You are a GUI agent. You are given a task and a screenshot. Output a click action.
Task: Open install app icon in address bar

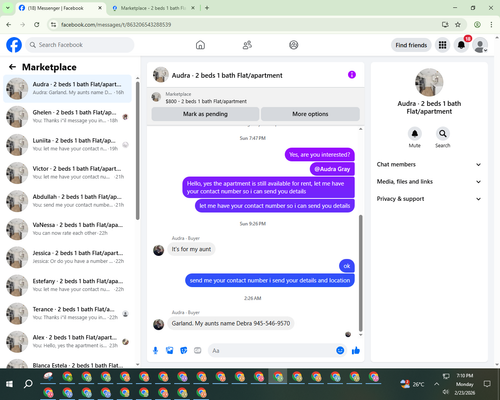445,25
